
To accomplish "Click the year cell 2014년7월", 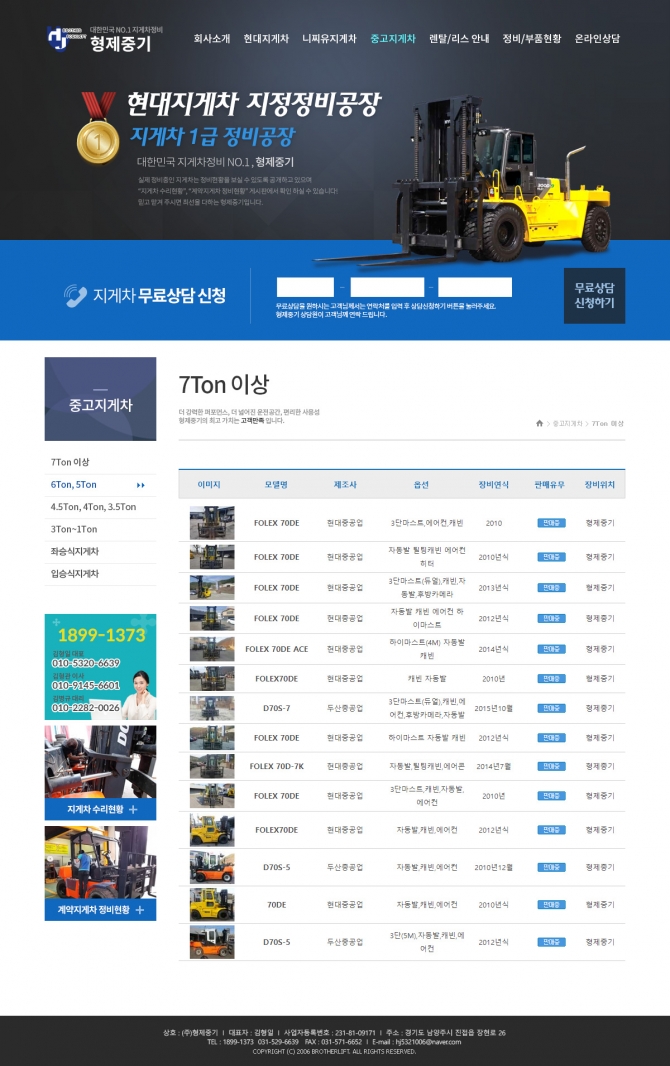I will 493,766.
